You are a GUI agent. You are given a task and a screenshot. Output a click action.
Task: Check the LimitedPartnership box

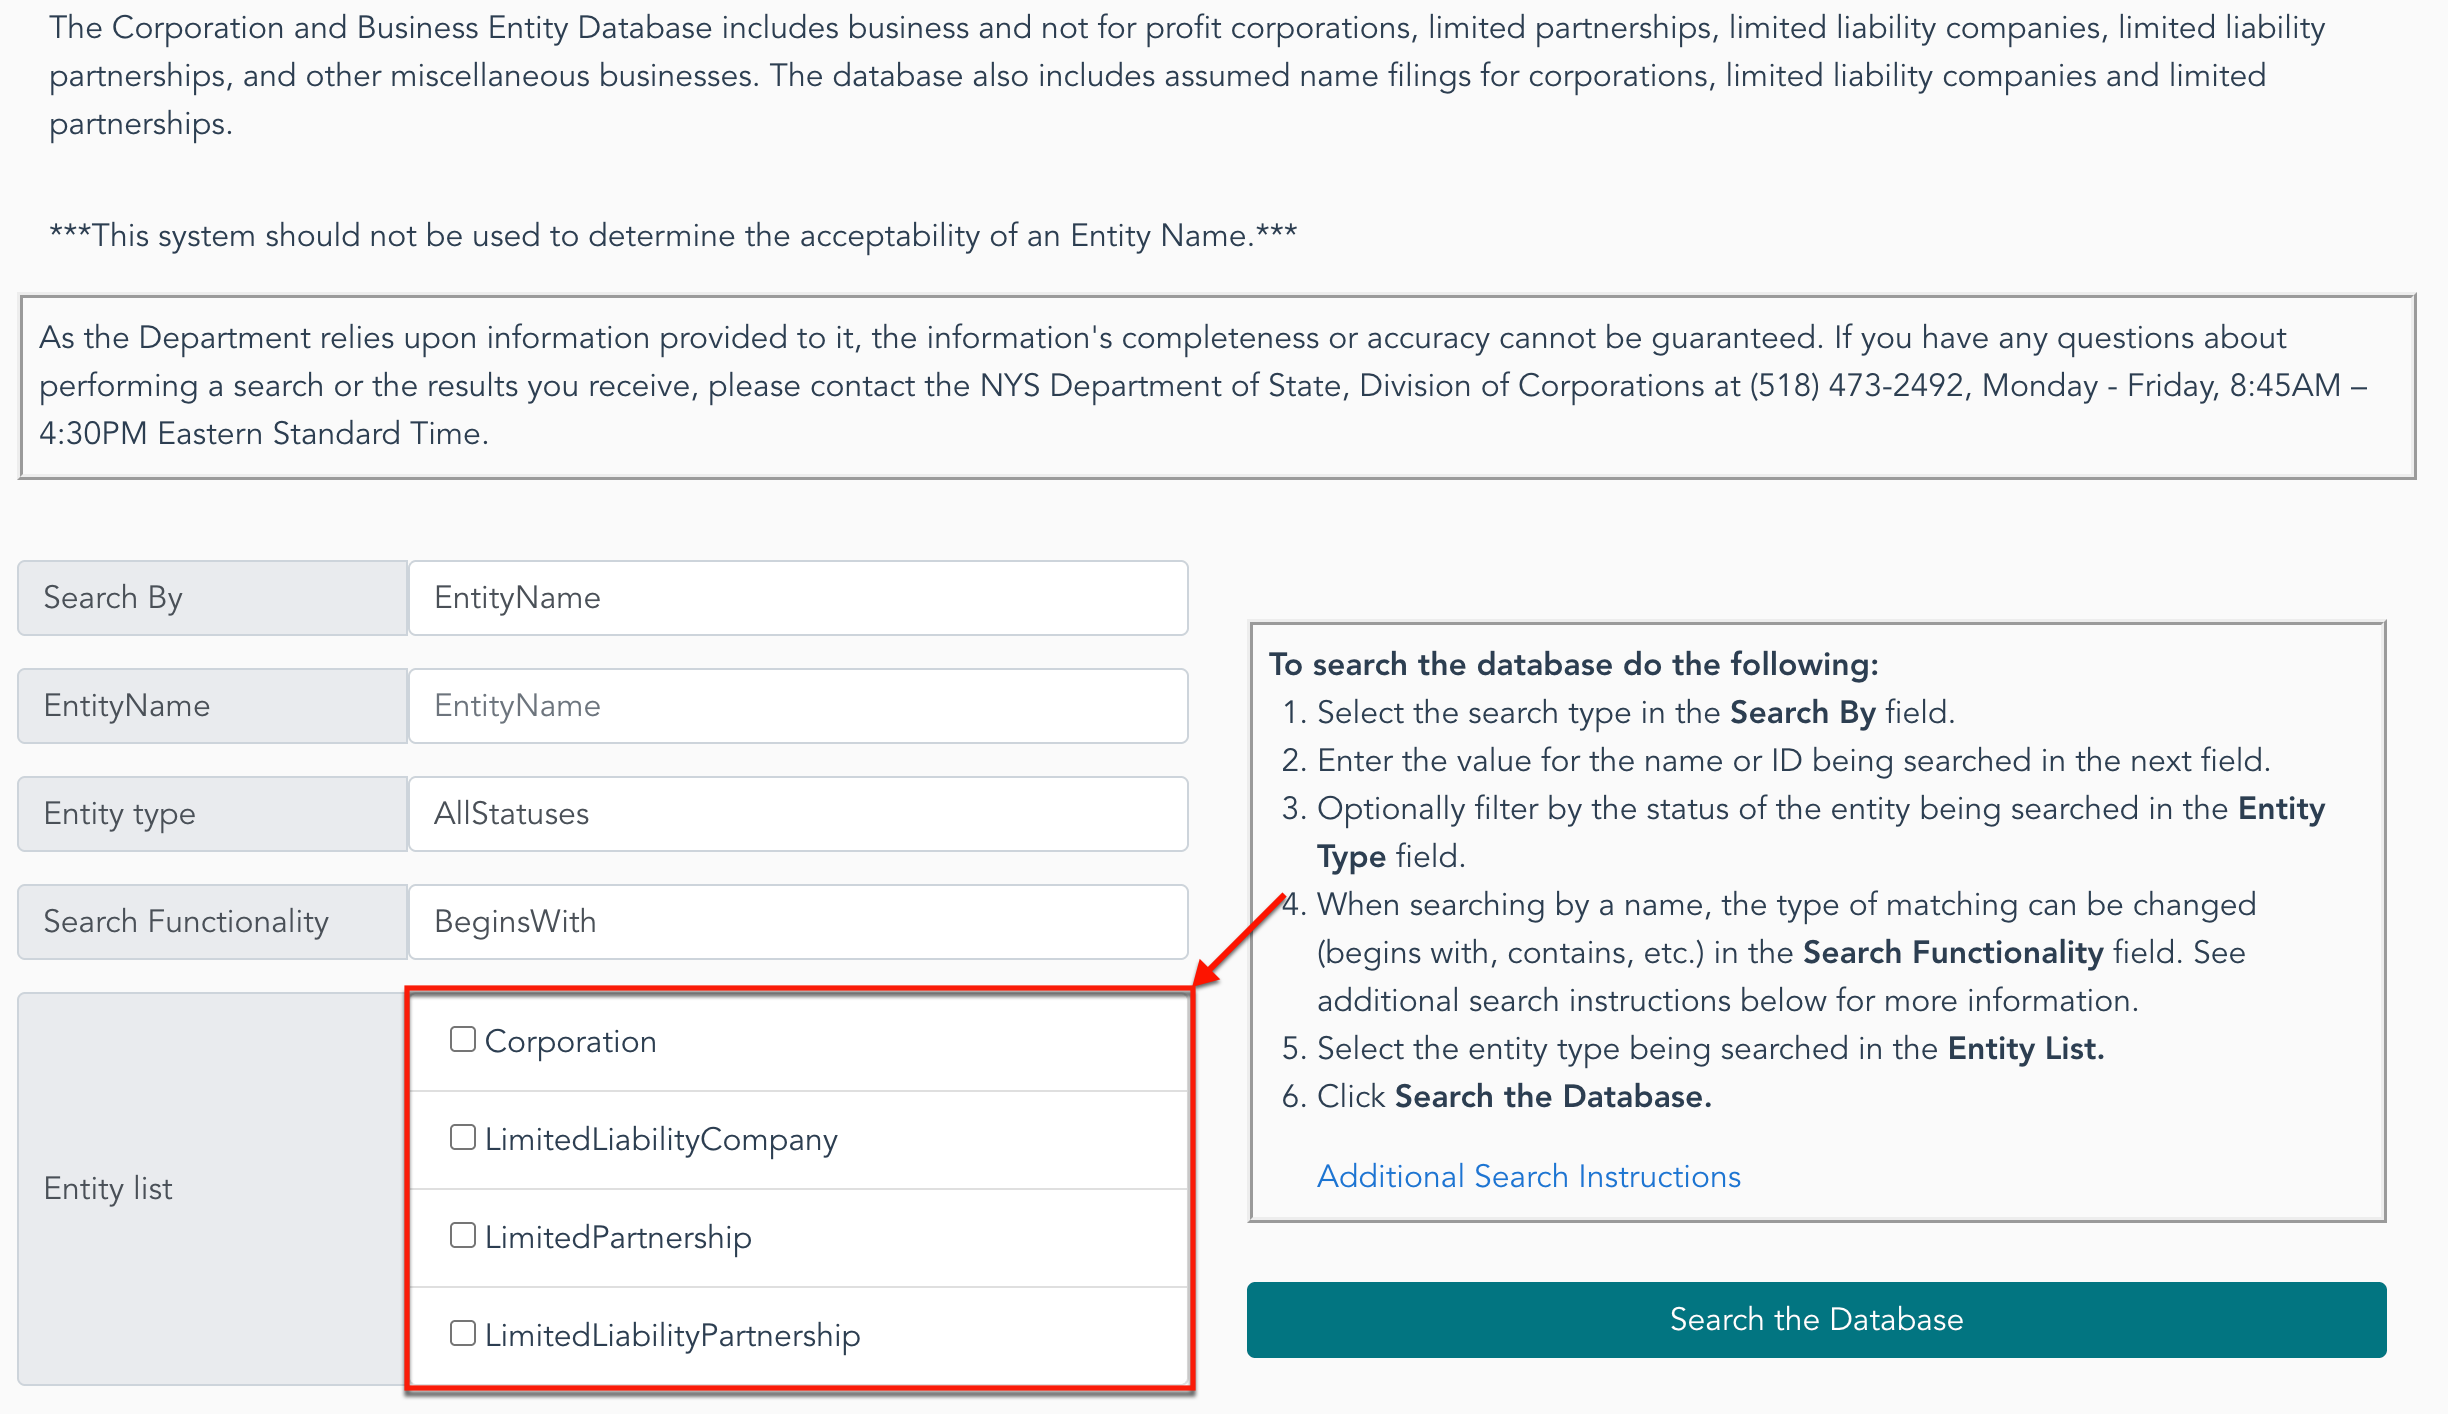462,1236
